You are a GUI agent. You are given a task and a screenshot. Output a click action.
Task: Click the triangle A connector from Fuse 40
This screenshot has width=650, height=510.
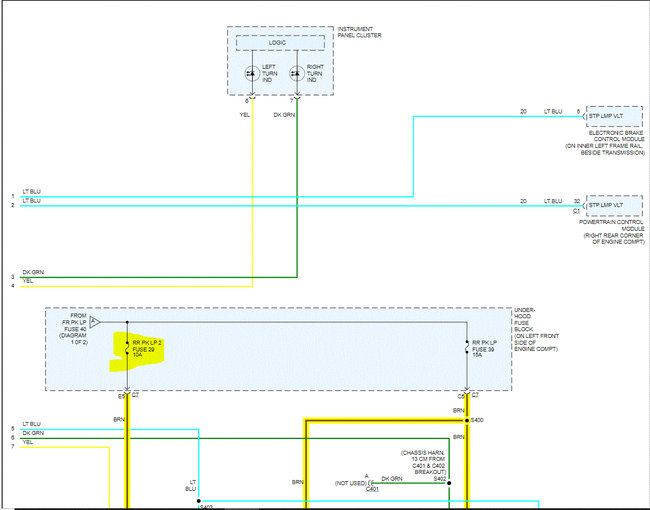[95, 322]
